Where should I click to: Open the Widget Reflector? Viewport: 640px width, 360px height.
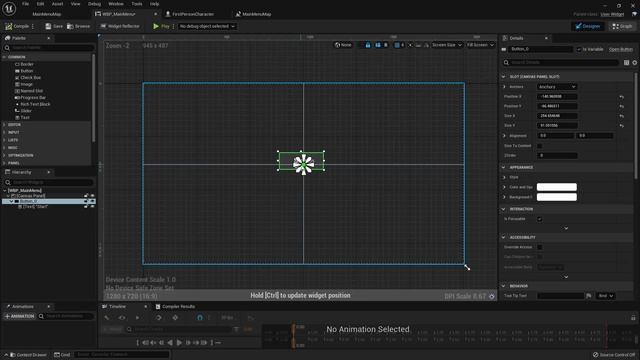click(x=120, y=26)
